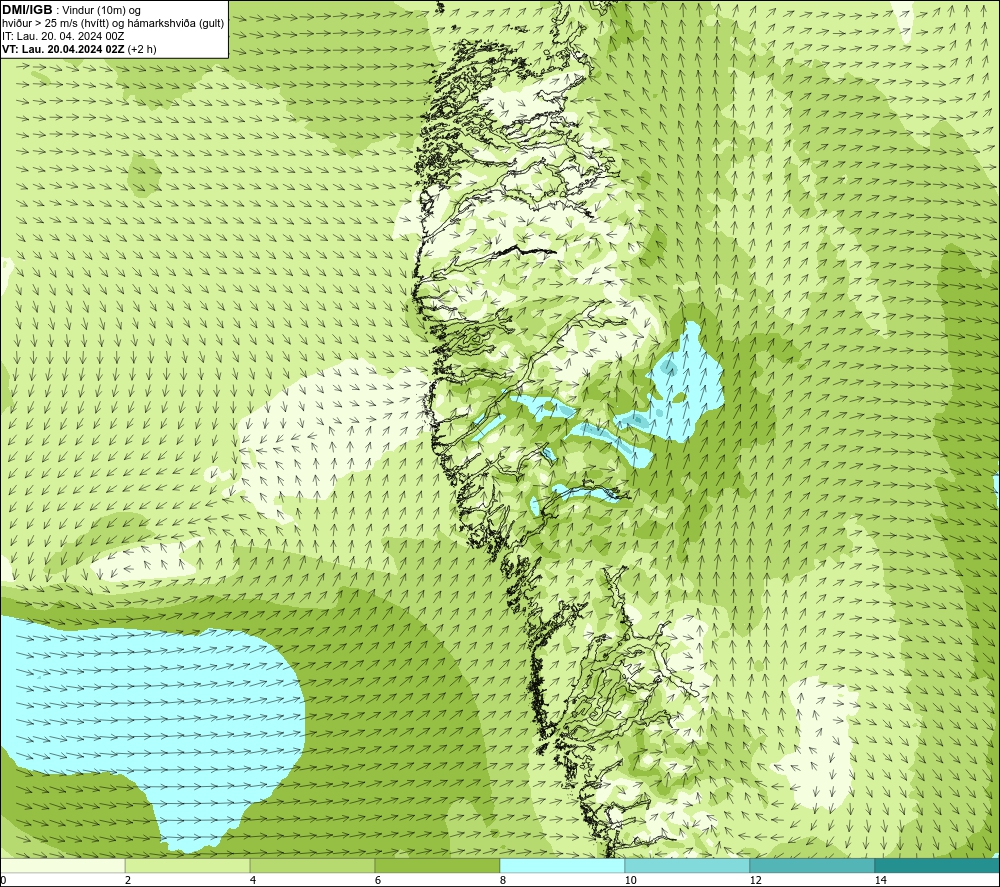Screen dimensions: 1000x887
Task: Pick the palest 0–2 colorbar segment
Action: [62, 865]
